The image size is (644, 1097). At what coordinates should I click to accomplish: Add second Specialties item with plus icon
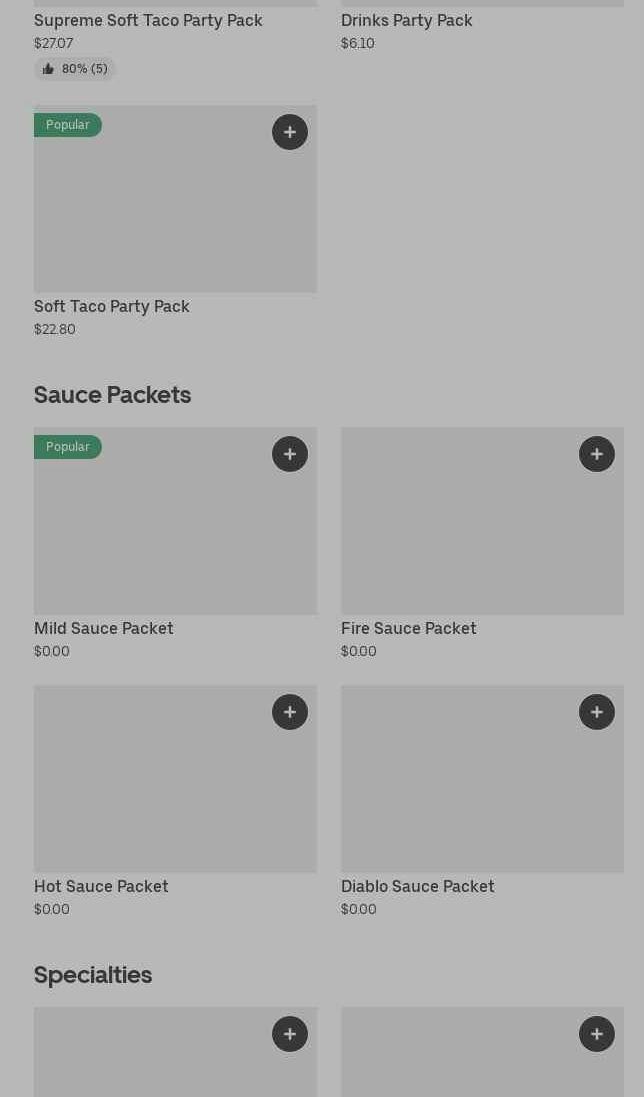coord(597,1034)
